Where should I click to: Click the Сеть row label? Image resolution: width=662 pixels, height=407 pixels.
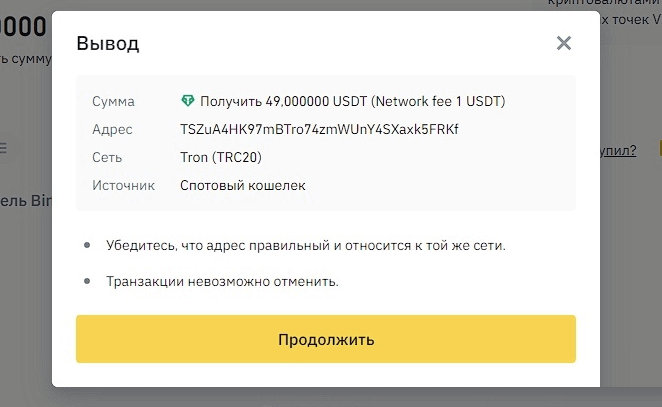tap(107, 158)
